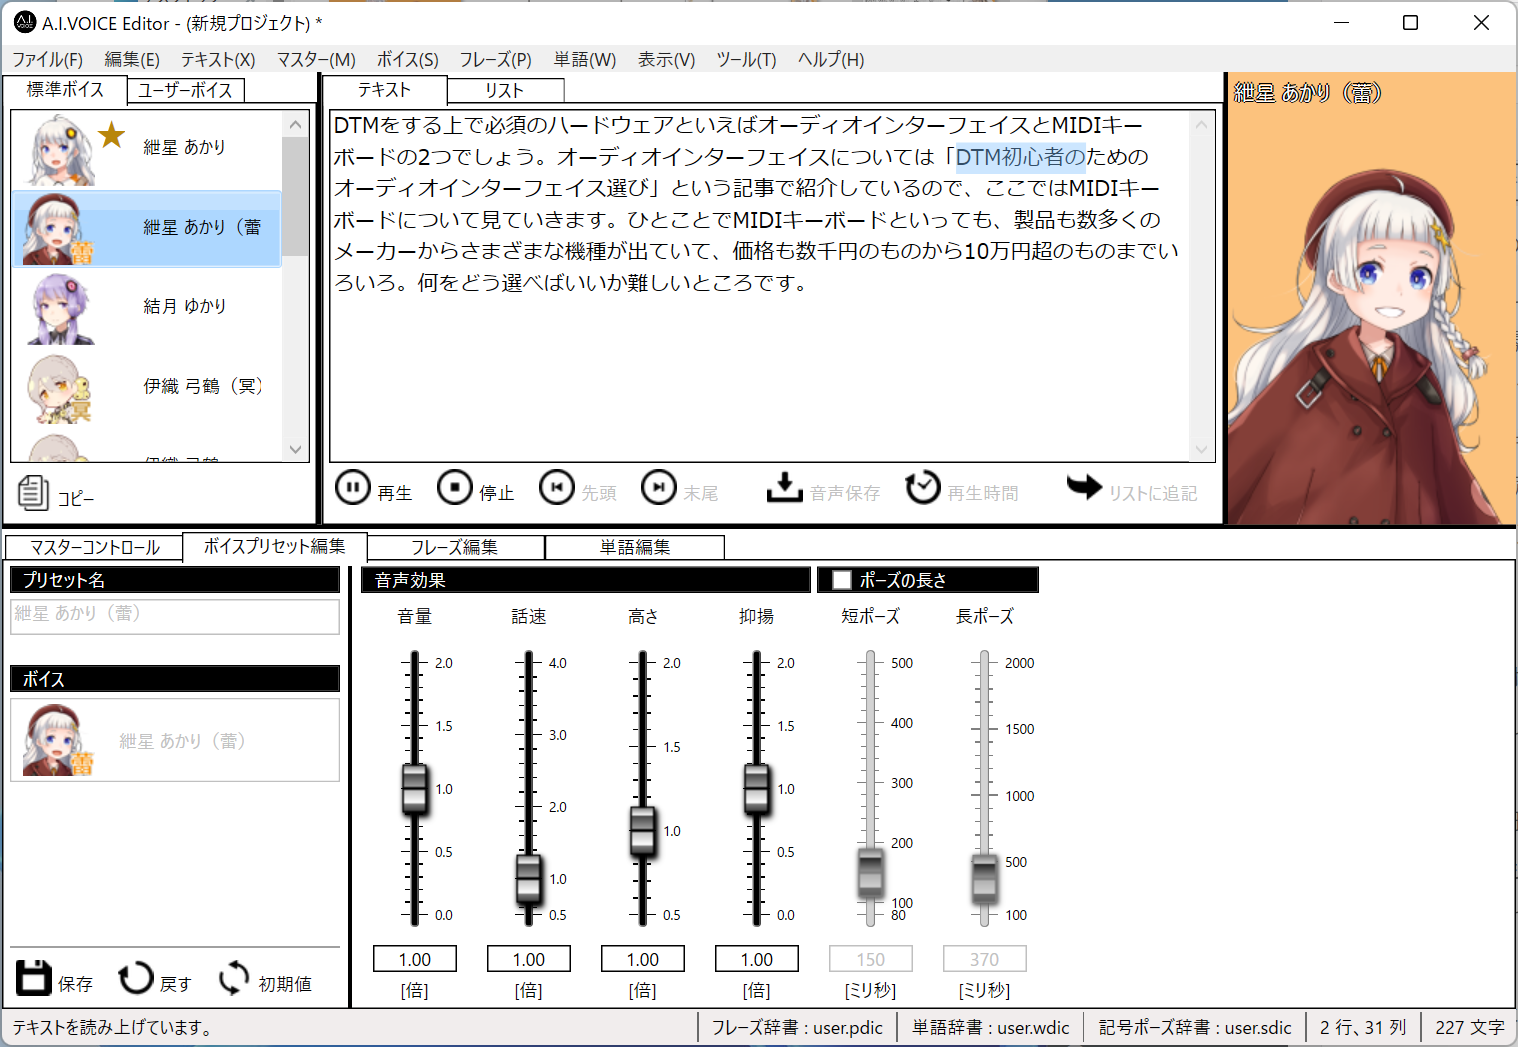Click the 抑揚 slider handle

756,789
